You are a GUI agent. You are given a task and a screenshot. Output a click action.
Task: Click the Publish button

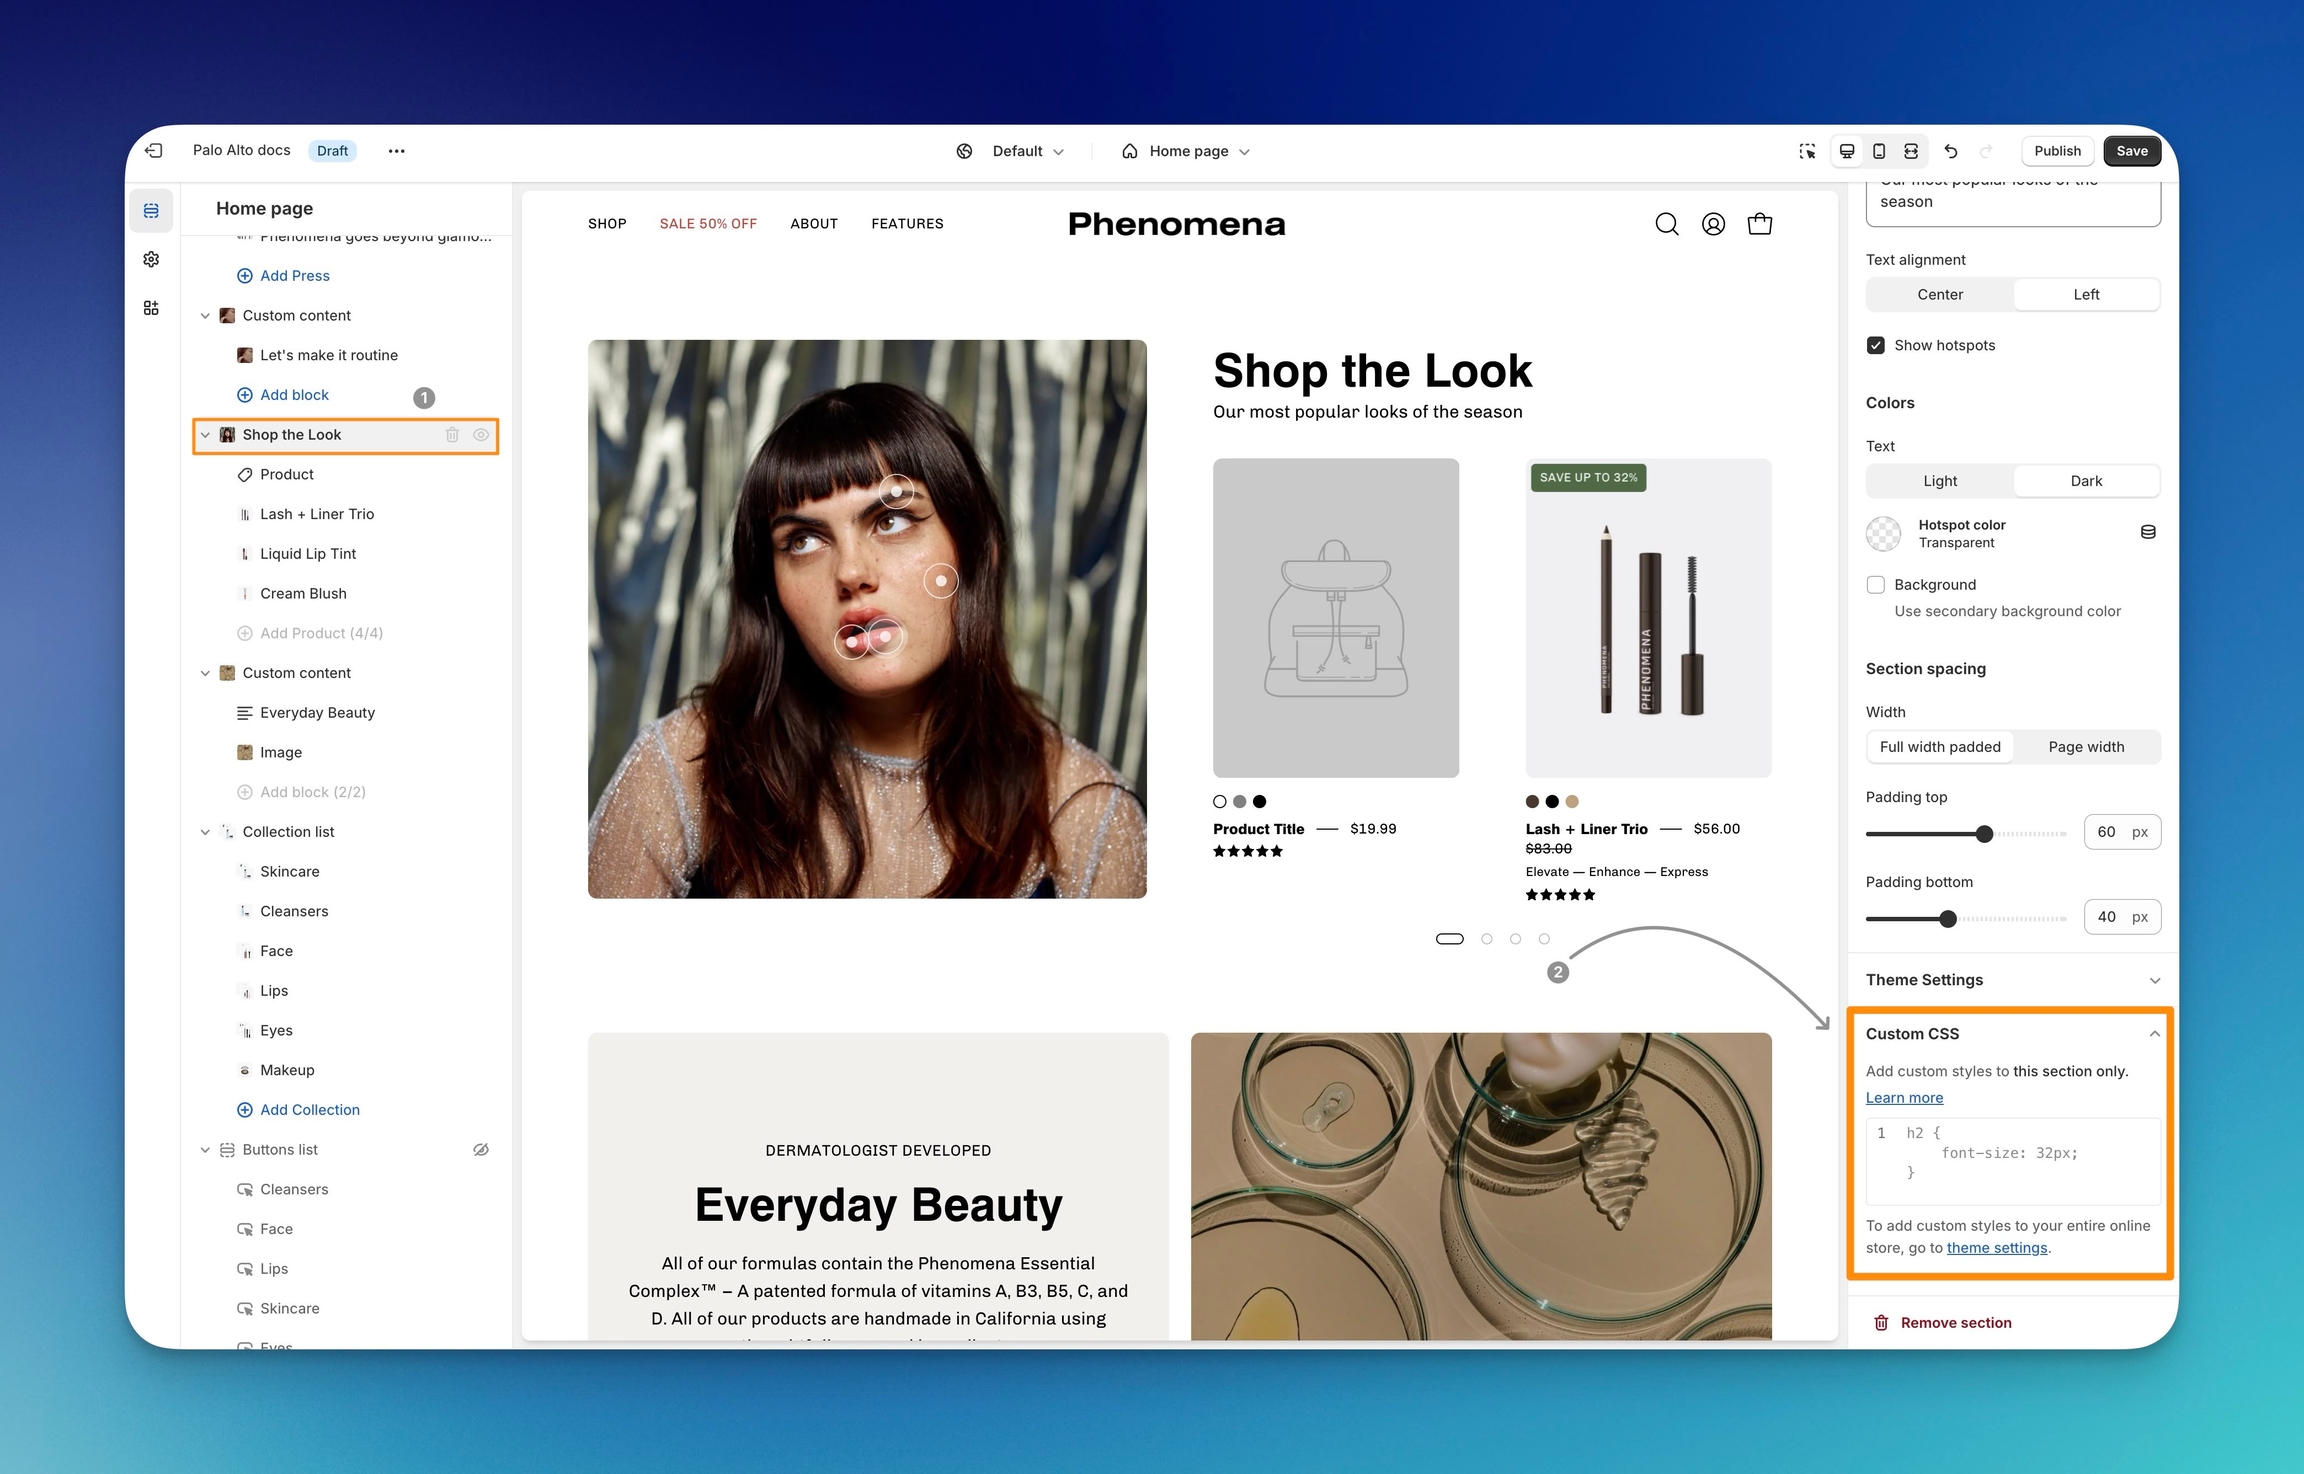pos(2057,151)
